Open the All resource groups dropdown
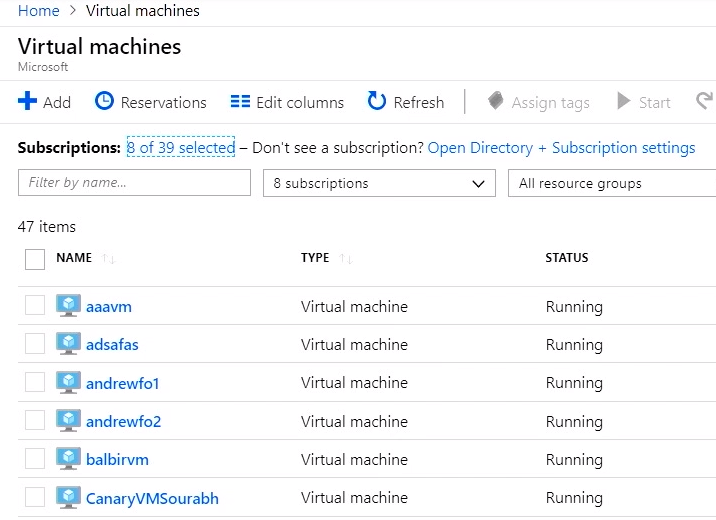 [x=612, y=183]
